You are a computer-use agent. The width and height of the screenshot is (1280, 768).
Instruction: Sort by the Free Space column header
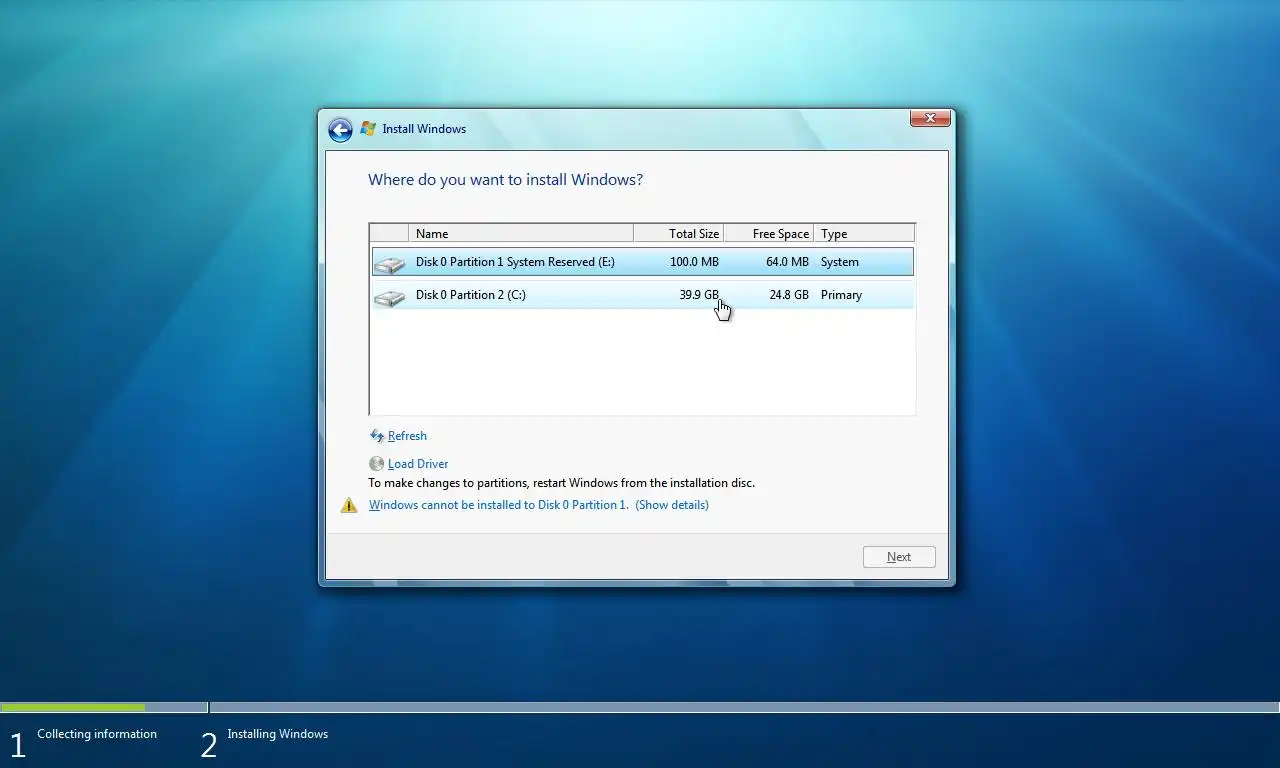[x=769, y=233]
